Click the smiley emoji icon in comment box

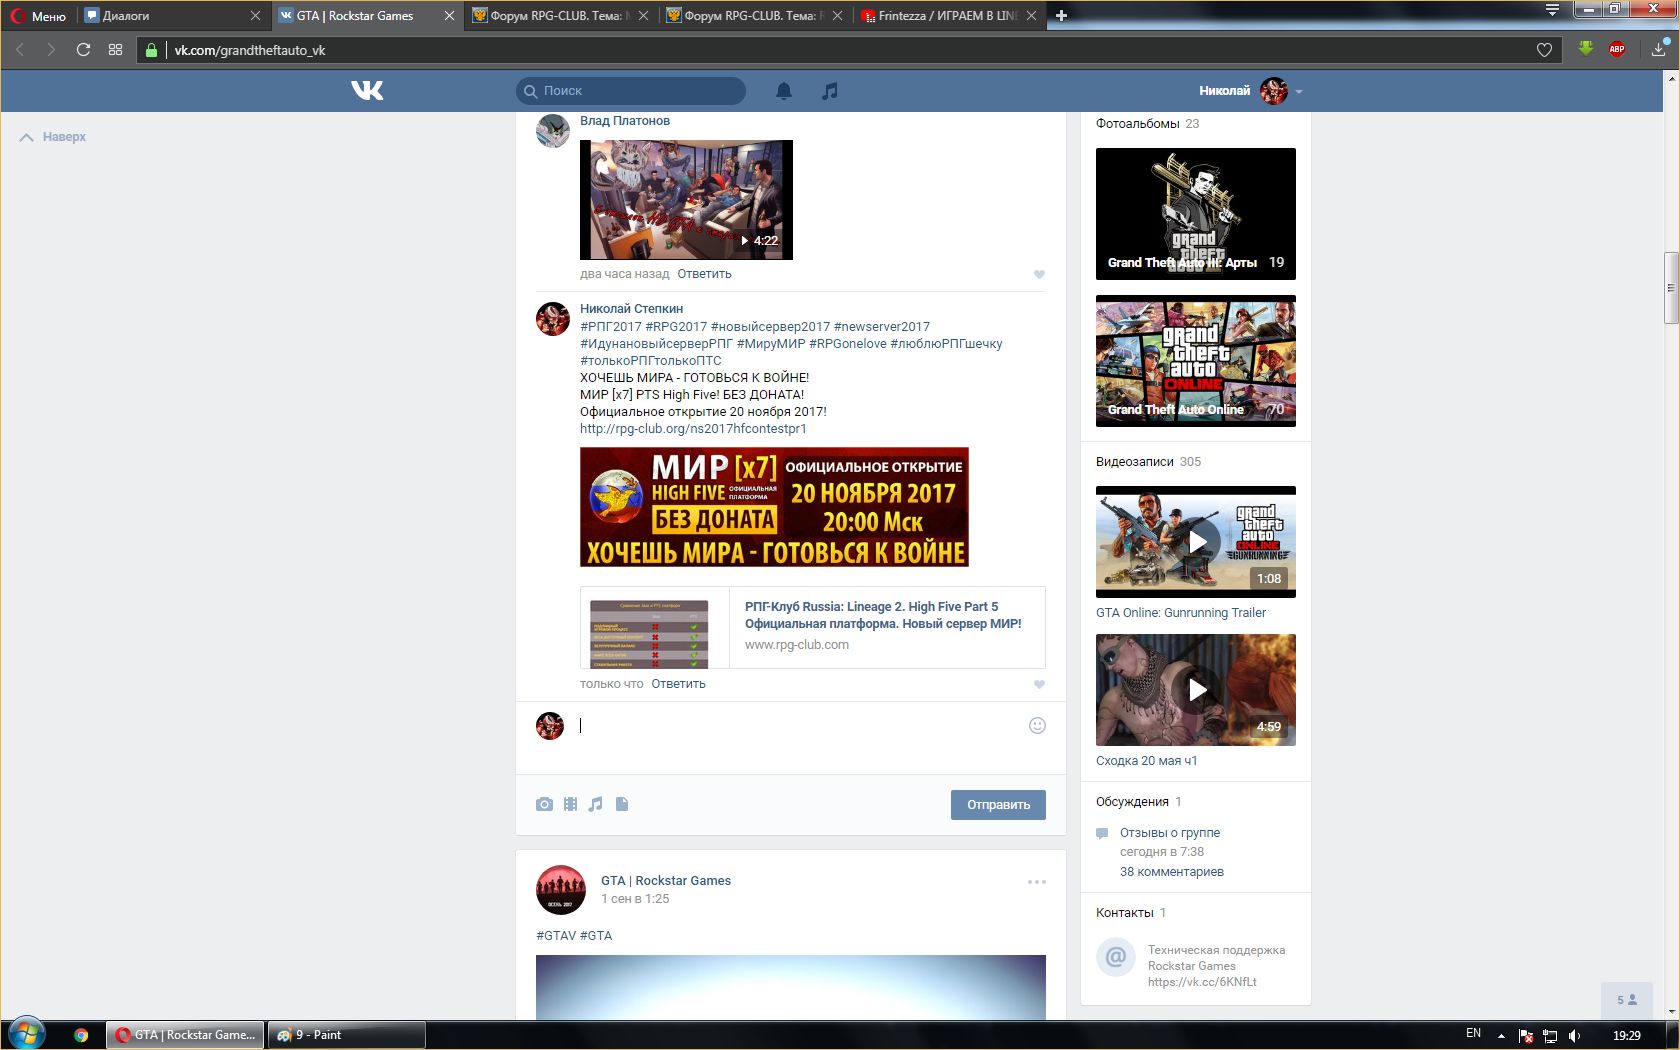[x=1037, y=726]
